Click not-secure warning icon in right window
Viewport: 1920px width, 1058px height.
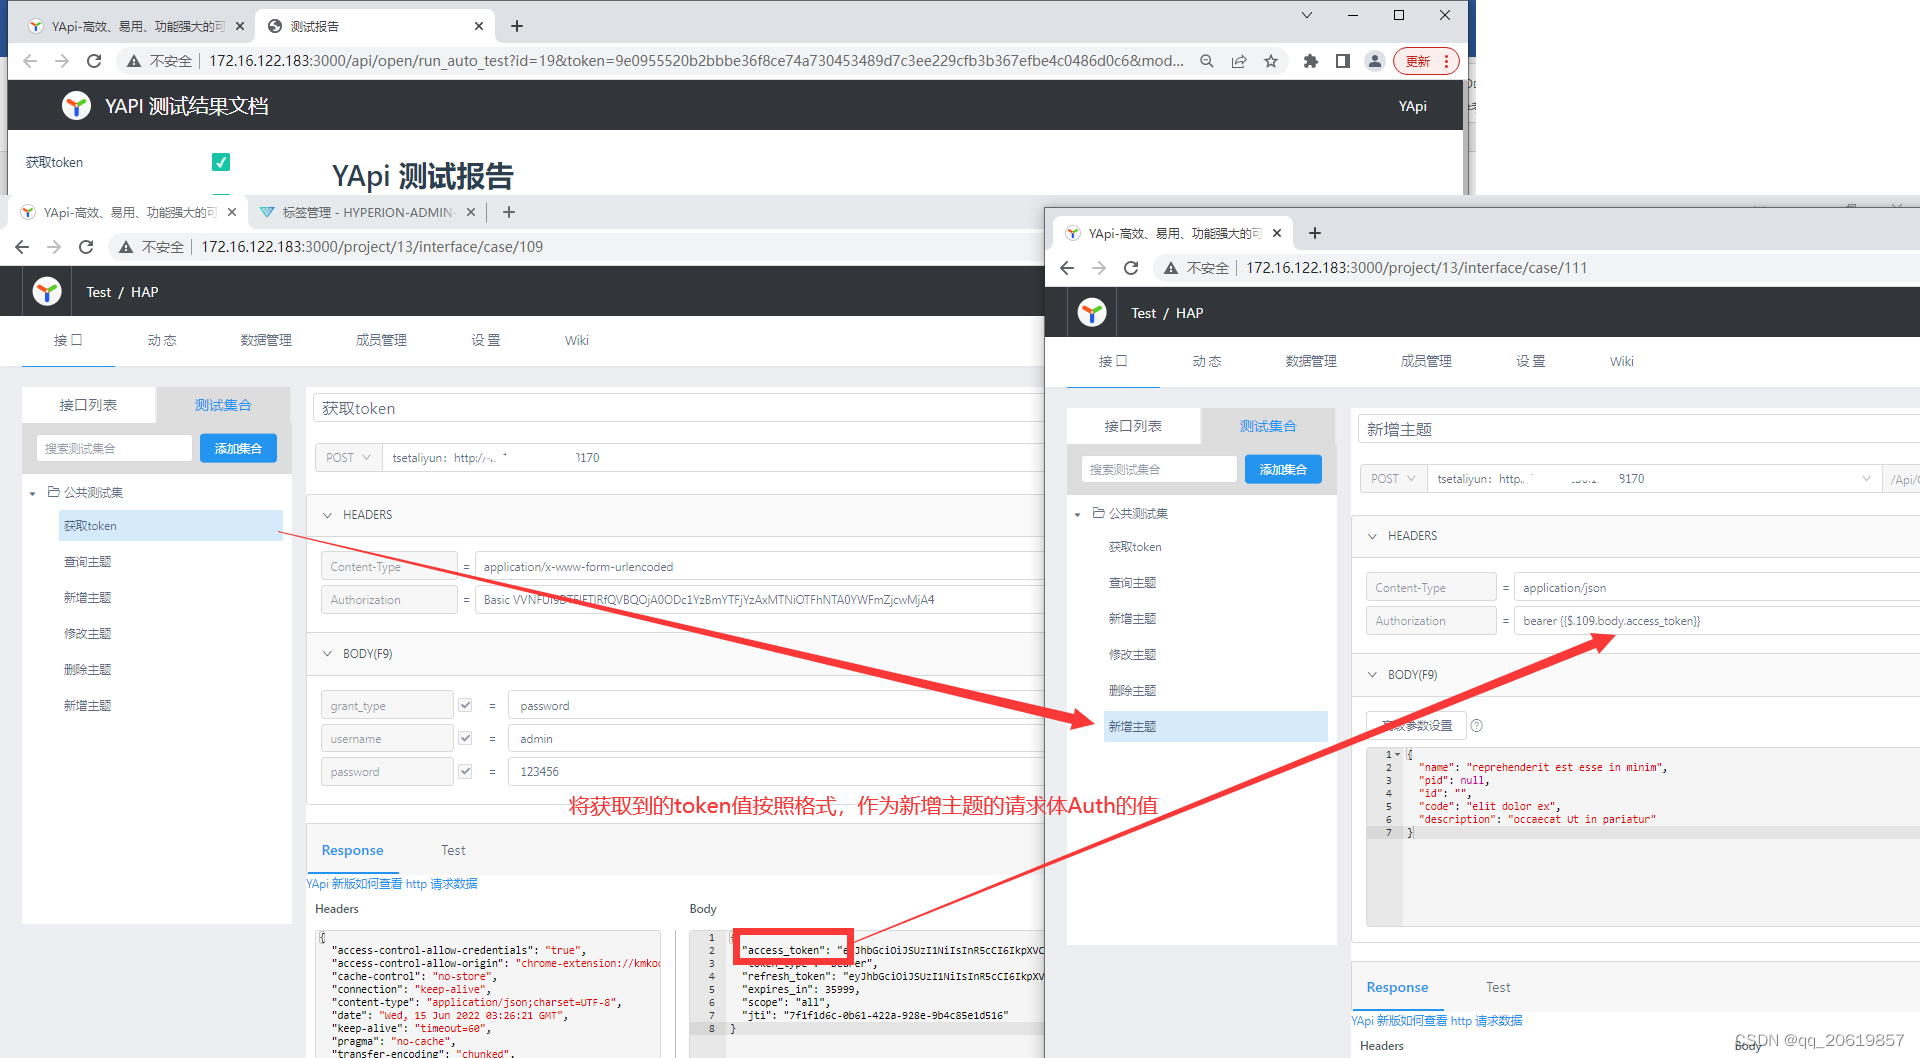tap(1171, 268)
